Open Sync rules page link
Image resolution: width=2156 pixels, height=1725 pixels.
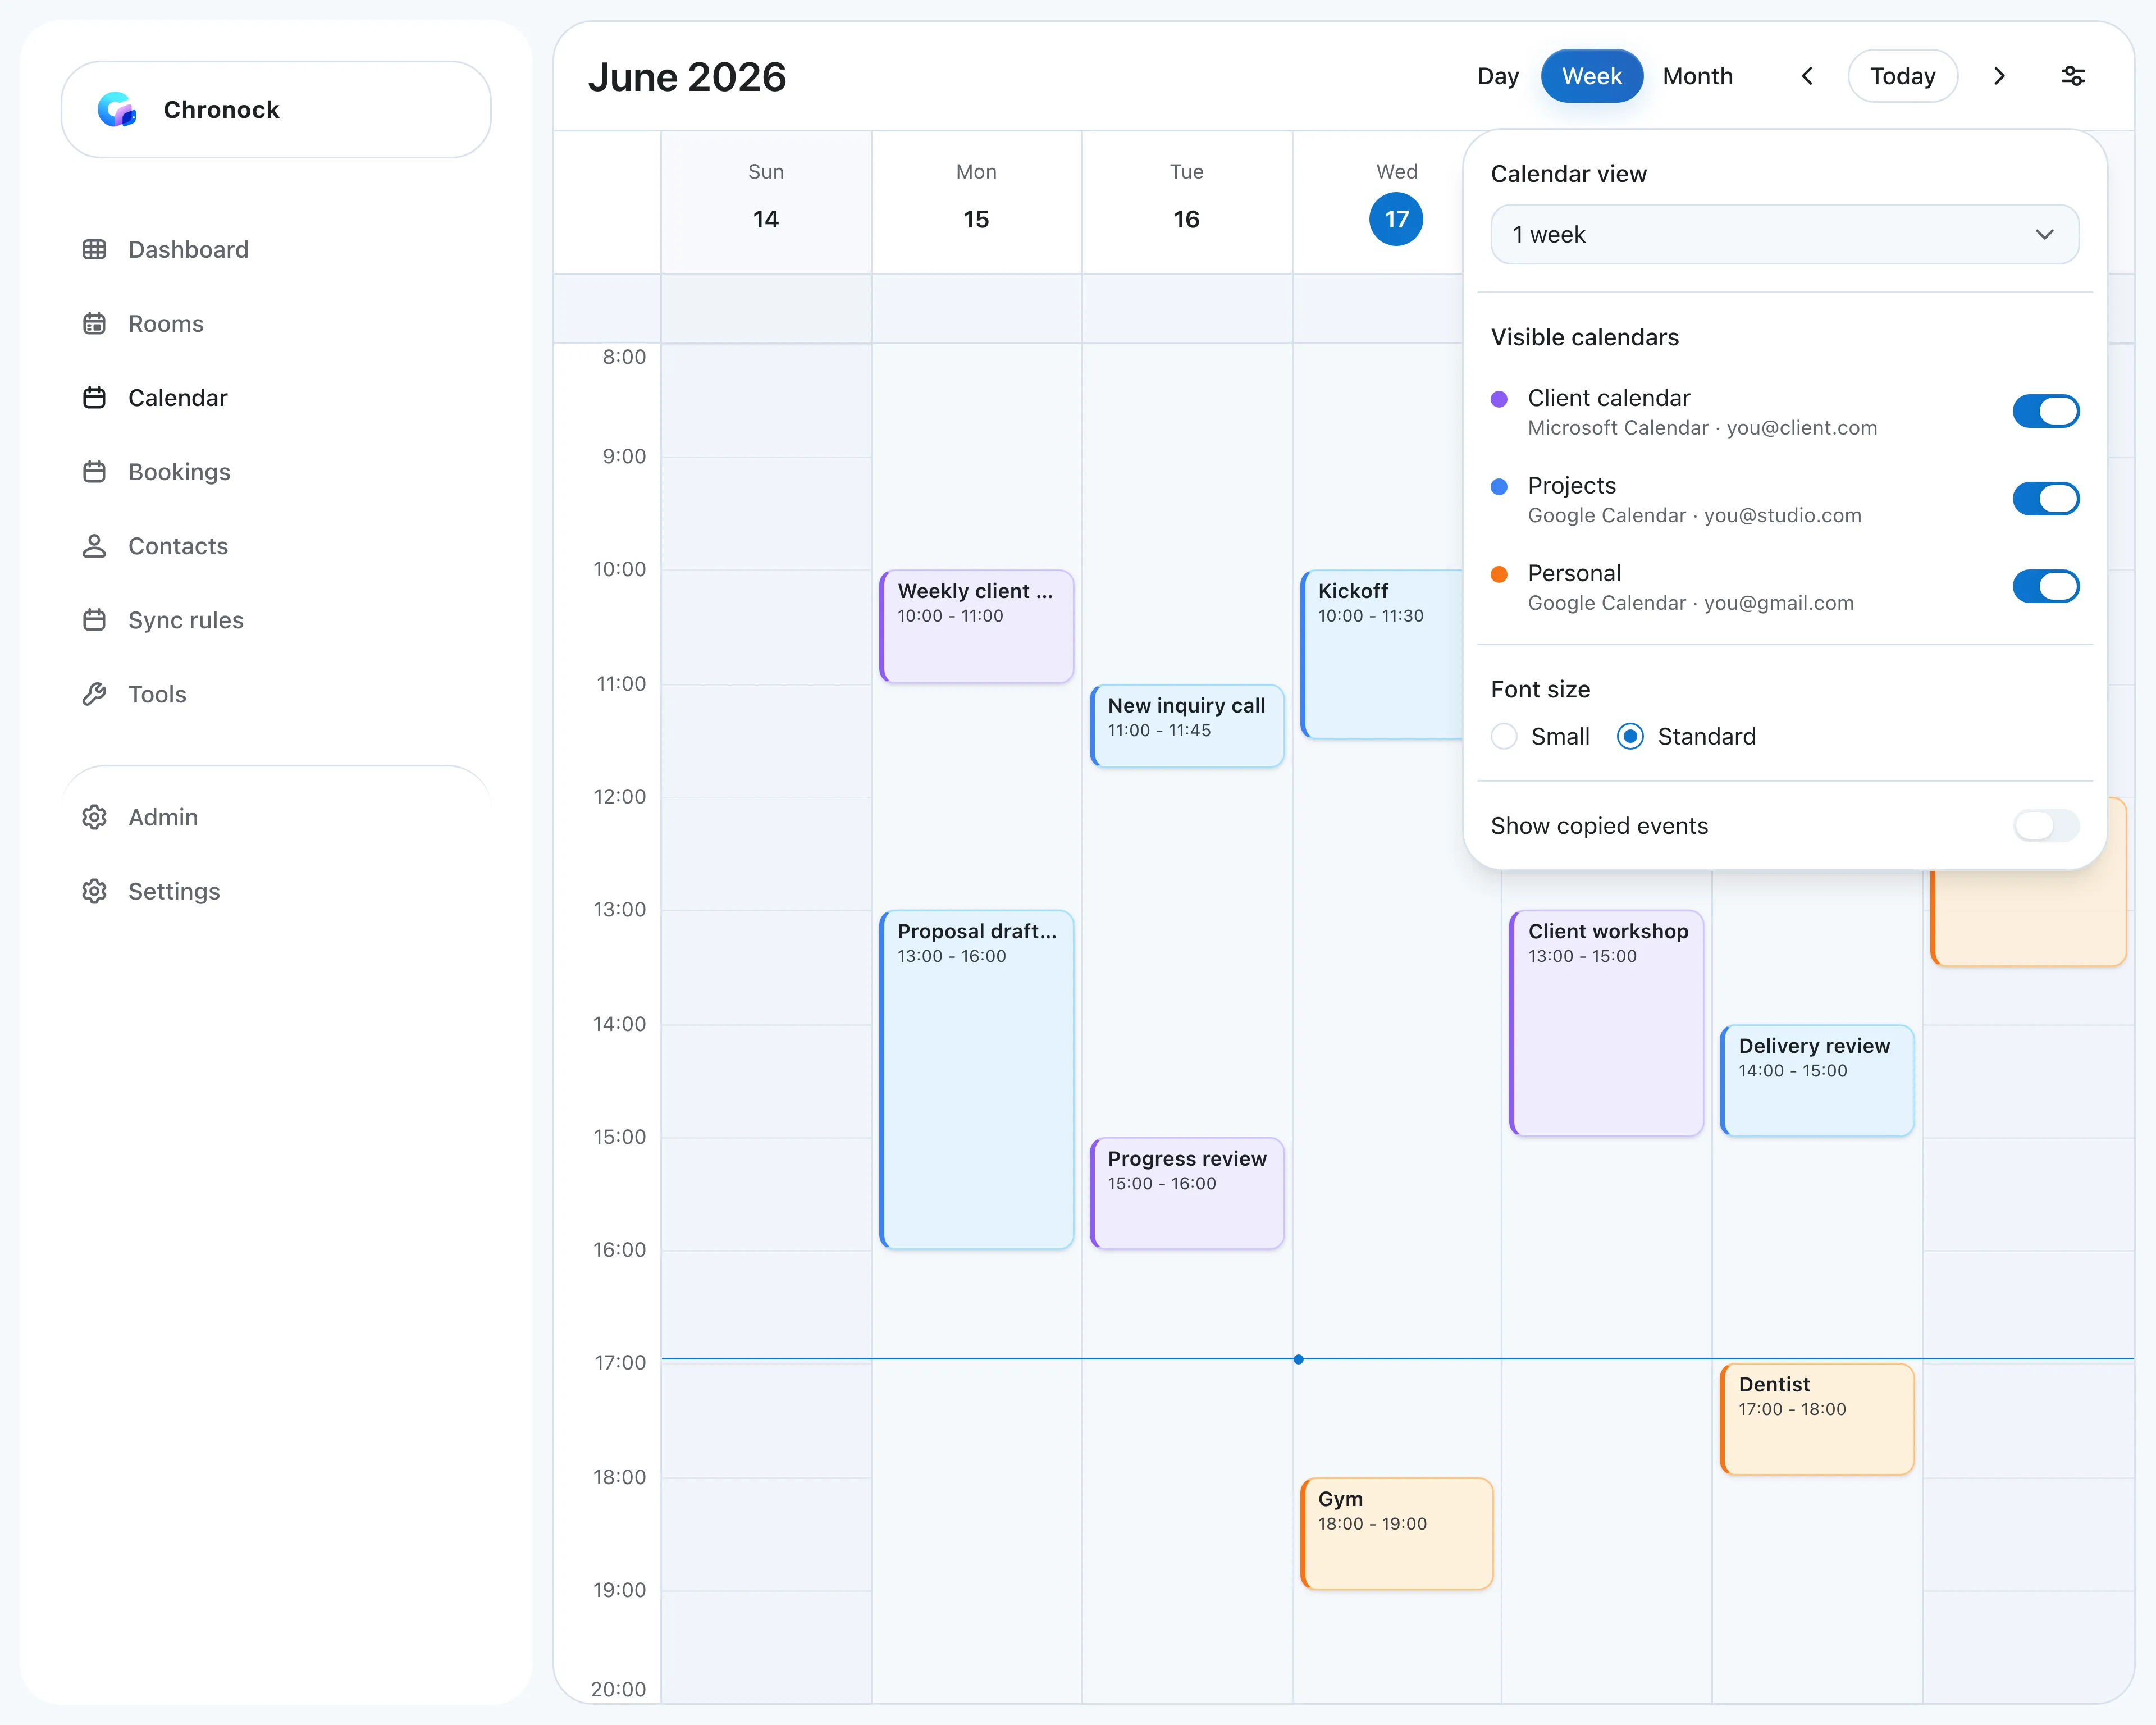click(x=186, y=619)
